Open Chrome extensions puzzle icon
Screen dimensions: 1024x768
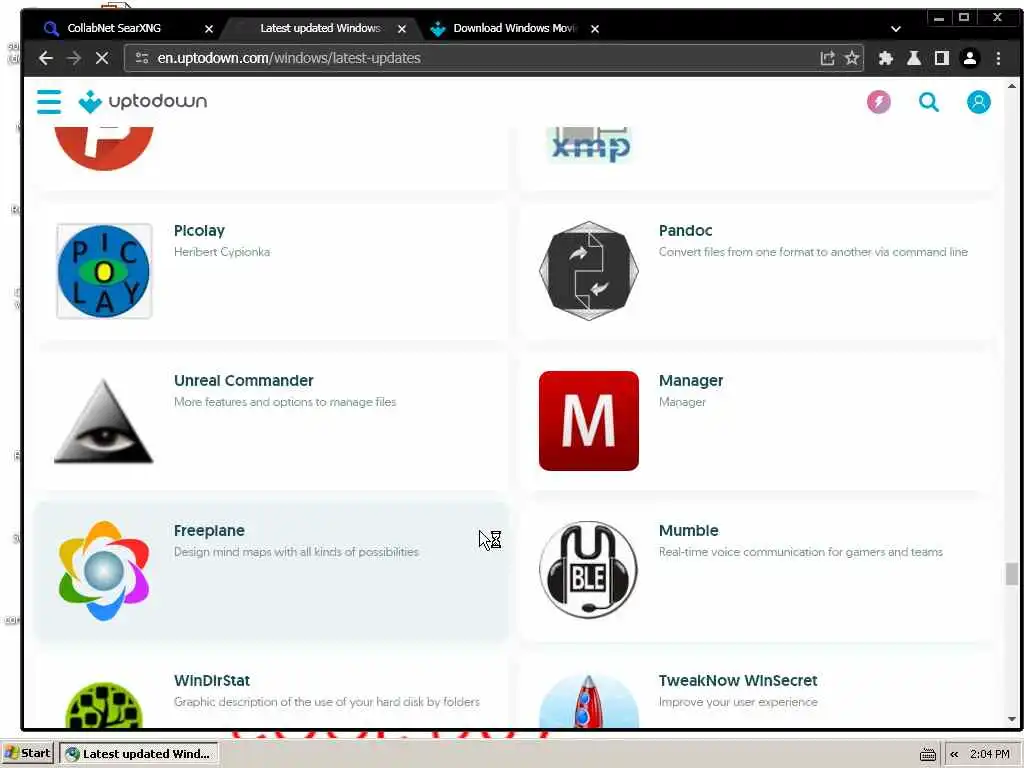[886, 58]
